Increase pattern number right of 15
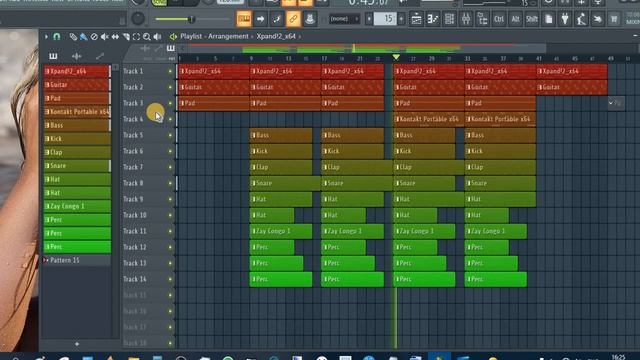 point(401,19)
